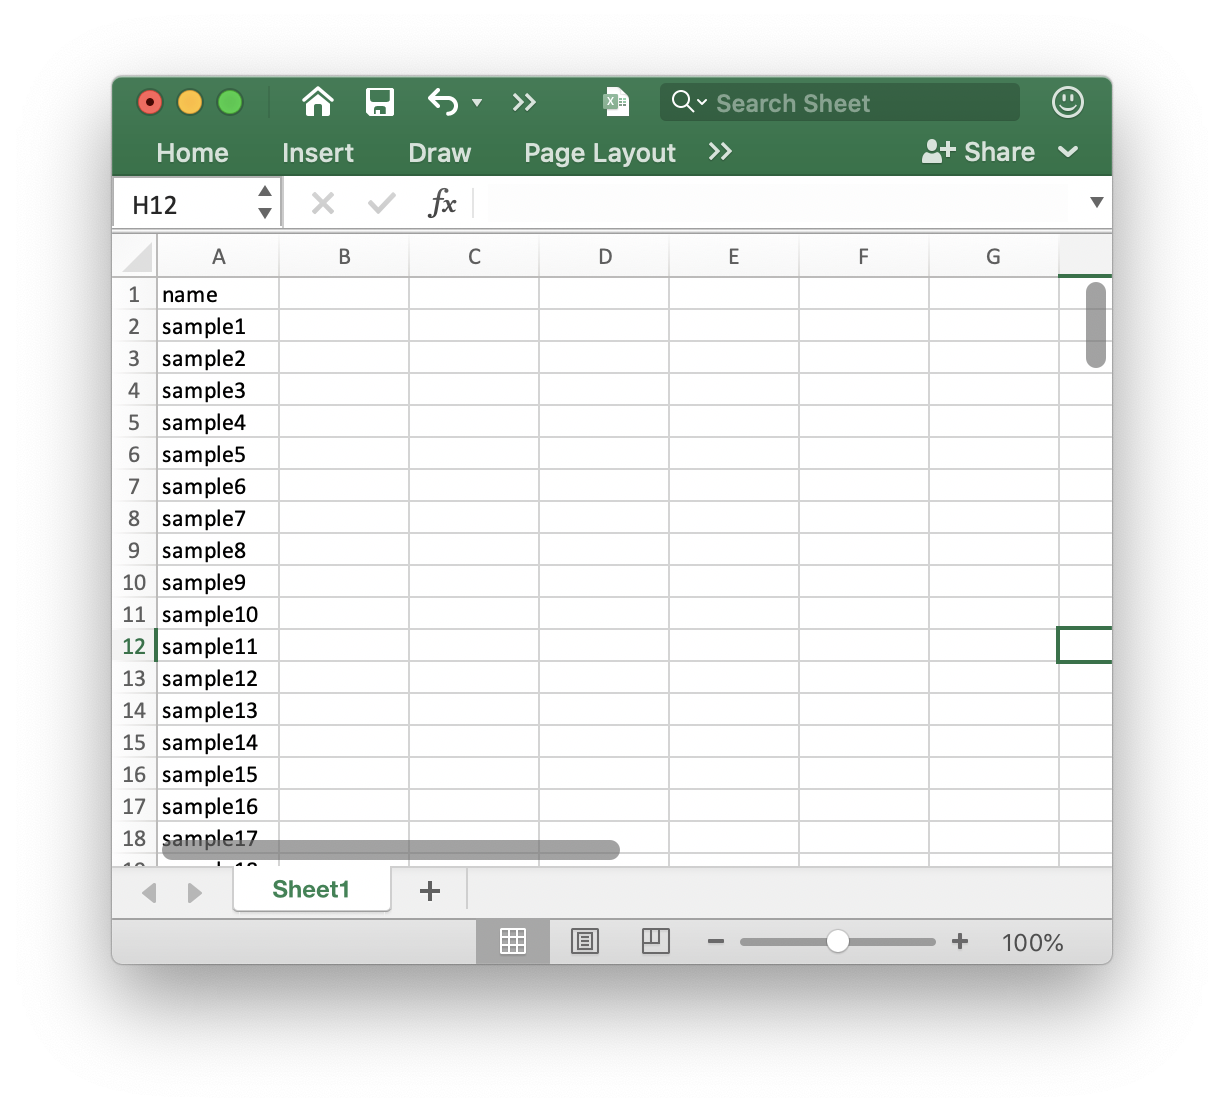1224x1112 pixels.
Task: Undo the last action with the arrow icon
Action: point(442,102)
